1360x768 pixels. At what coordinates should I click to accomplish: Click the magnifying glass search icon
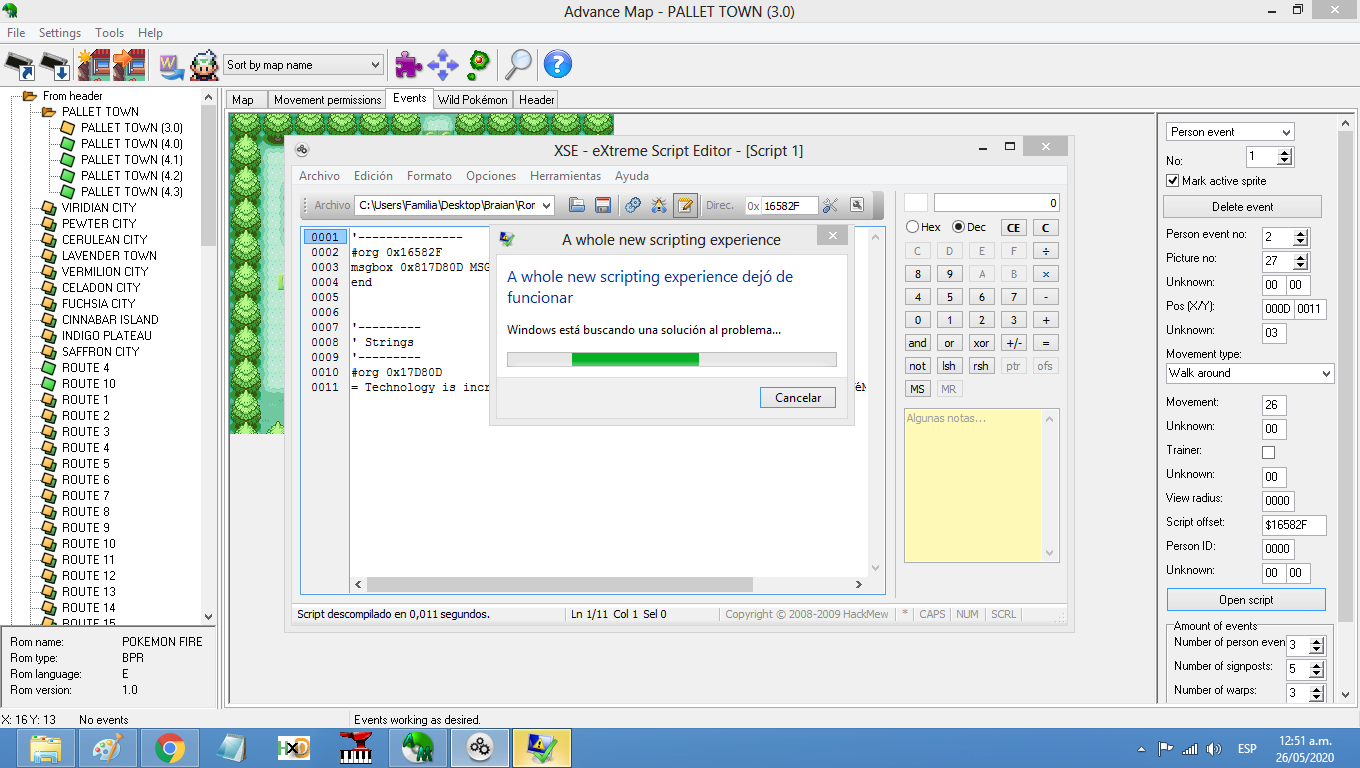point(517,65)
